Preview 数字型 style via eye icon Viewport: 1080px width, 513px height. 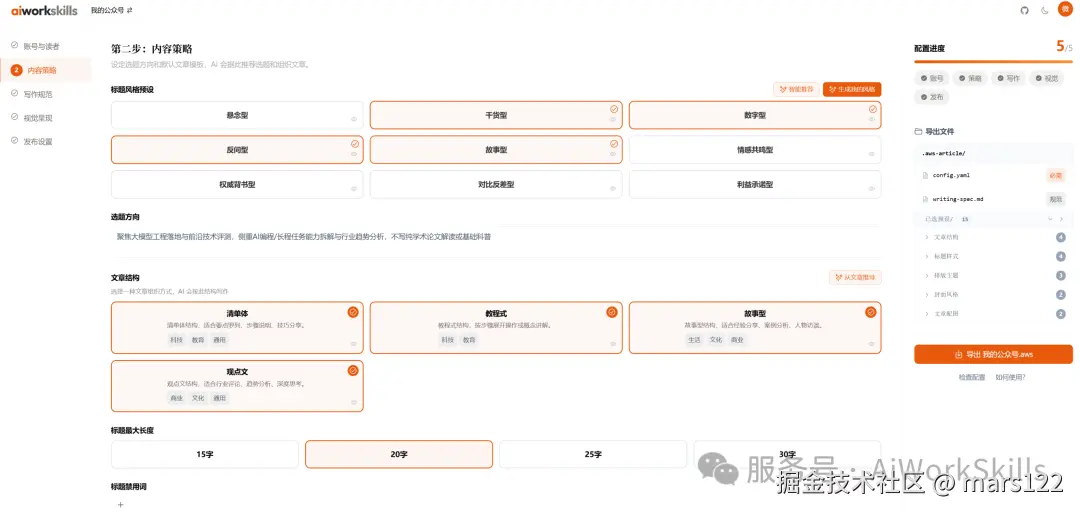[872, 119]
